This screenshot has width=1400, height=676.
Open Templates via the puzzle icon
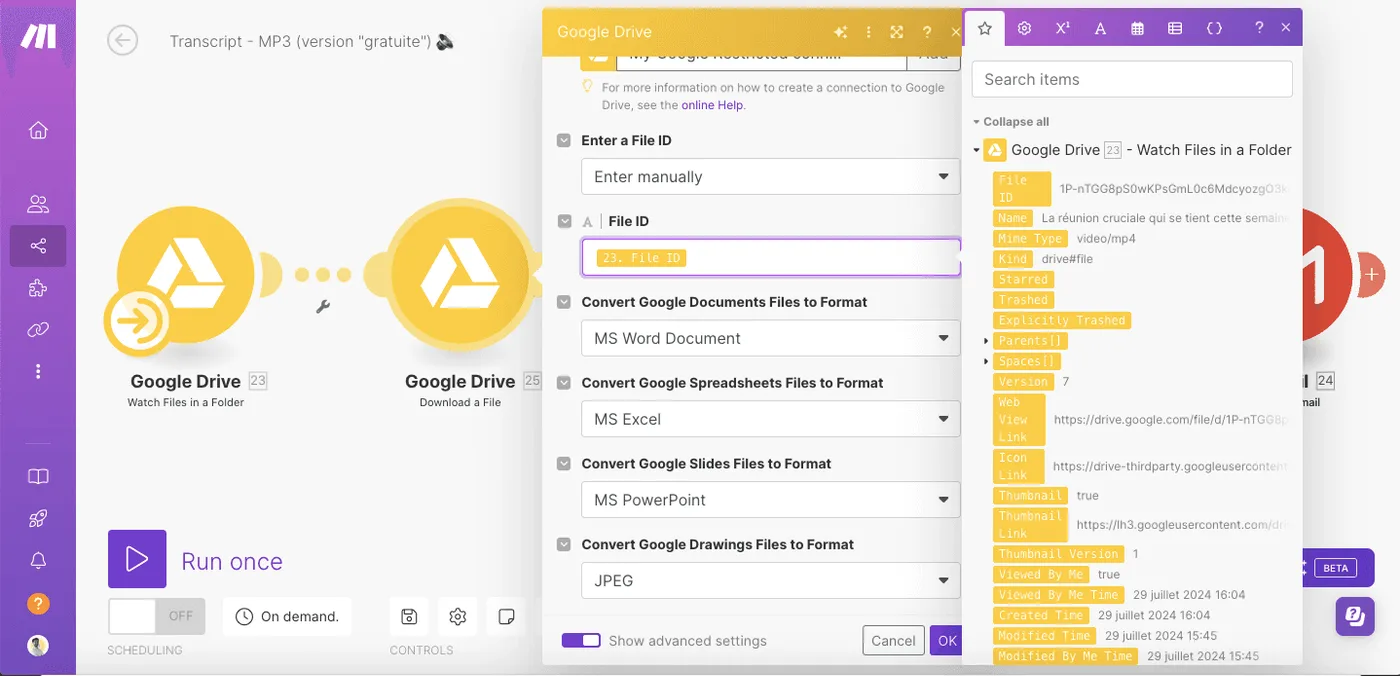[38, 288]
